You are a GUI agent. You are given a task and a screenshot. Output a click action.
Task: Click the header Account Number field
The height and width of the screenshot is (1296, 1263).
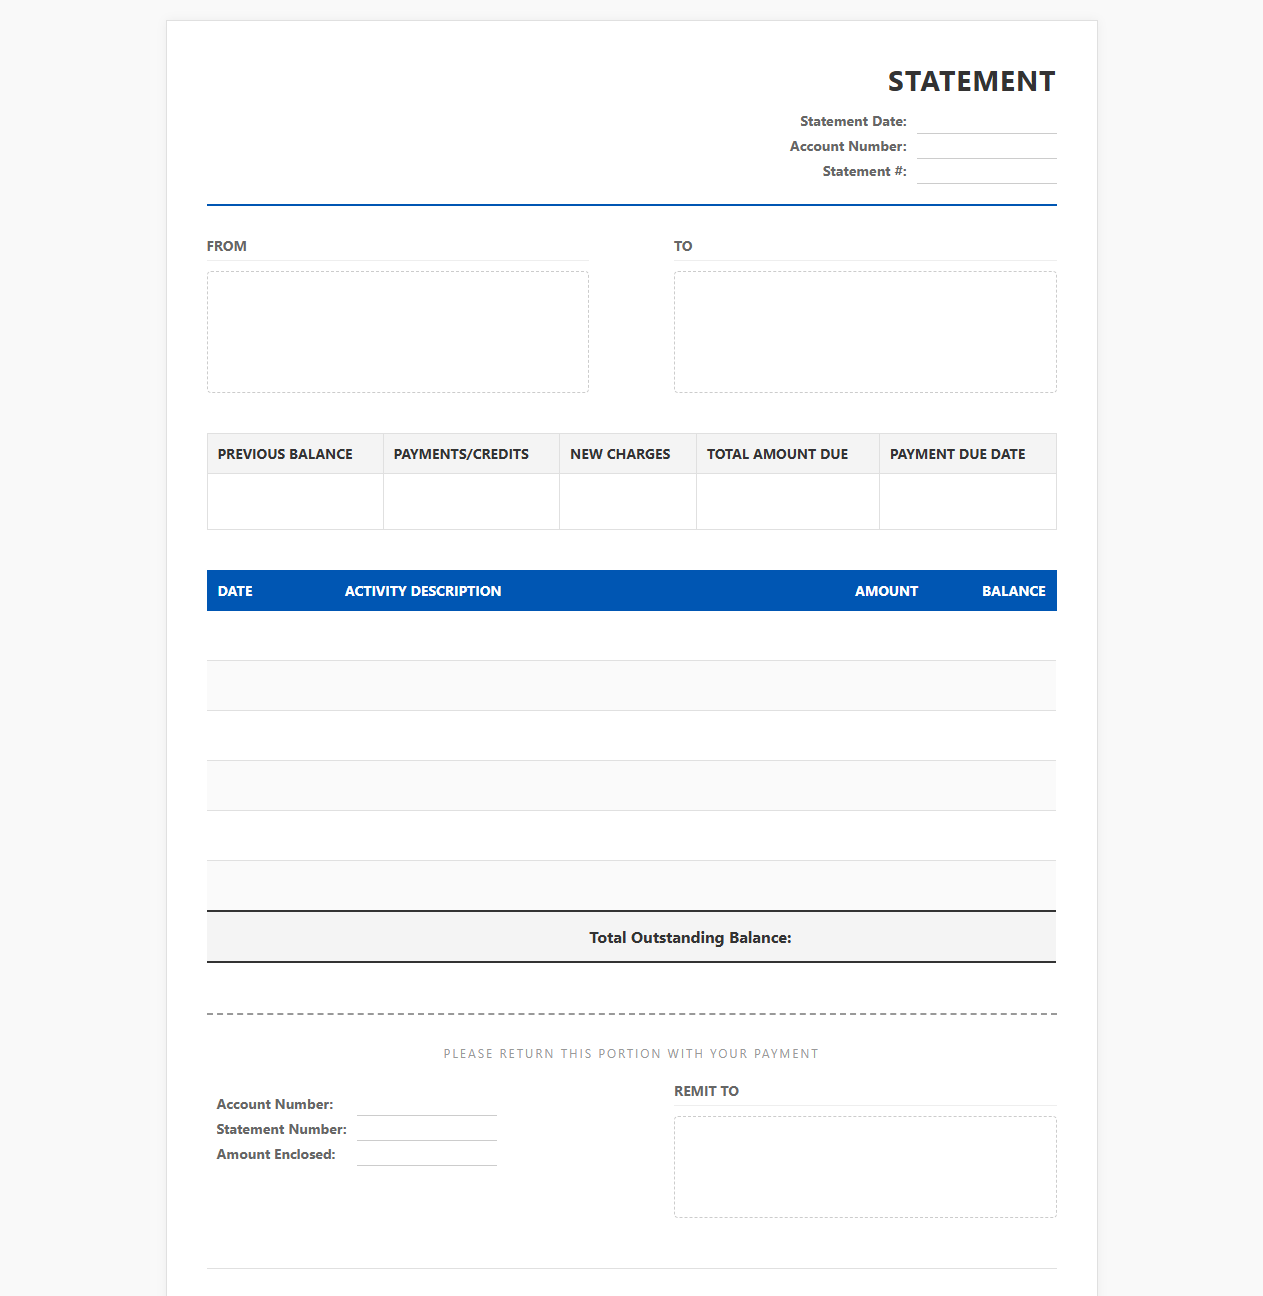(986, 147)
